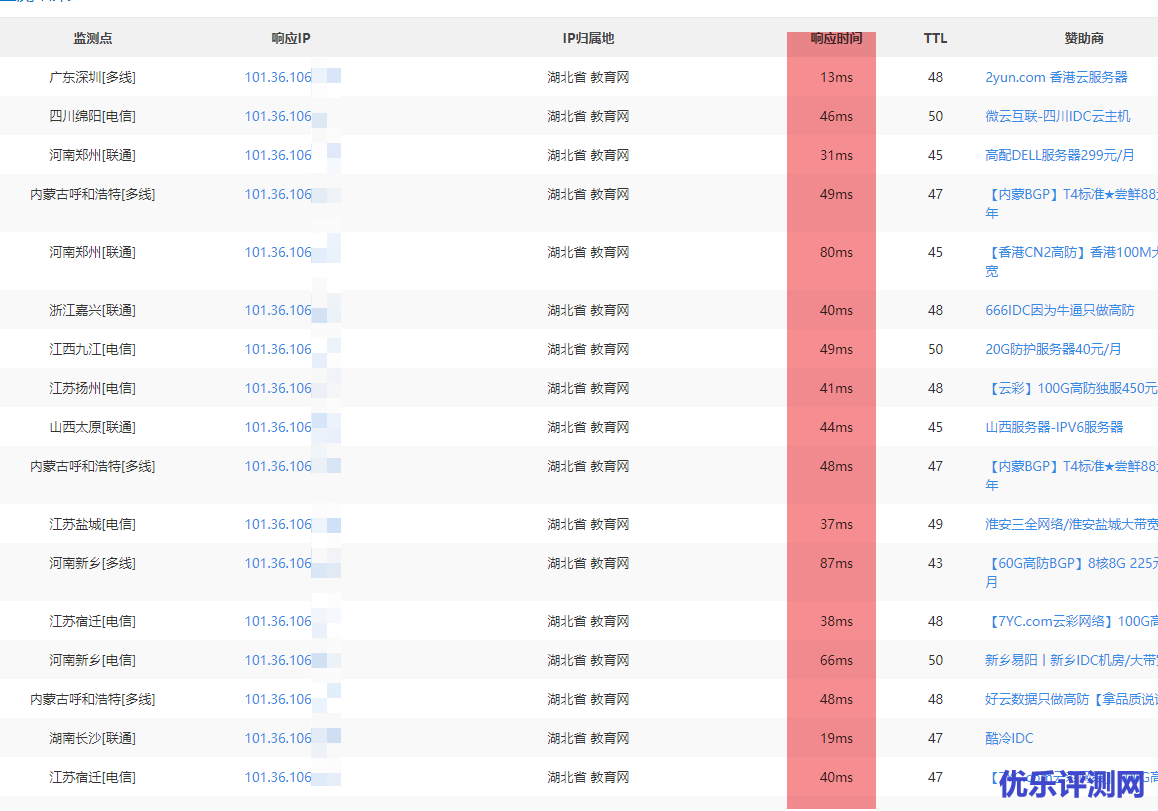The image size is (1158, 811).
Task: Click the 响应时间 column header
Action: click(x=835, y=38)
